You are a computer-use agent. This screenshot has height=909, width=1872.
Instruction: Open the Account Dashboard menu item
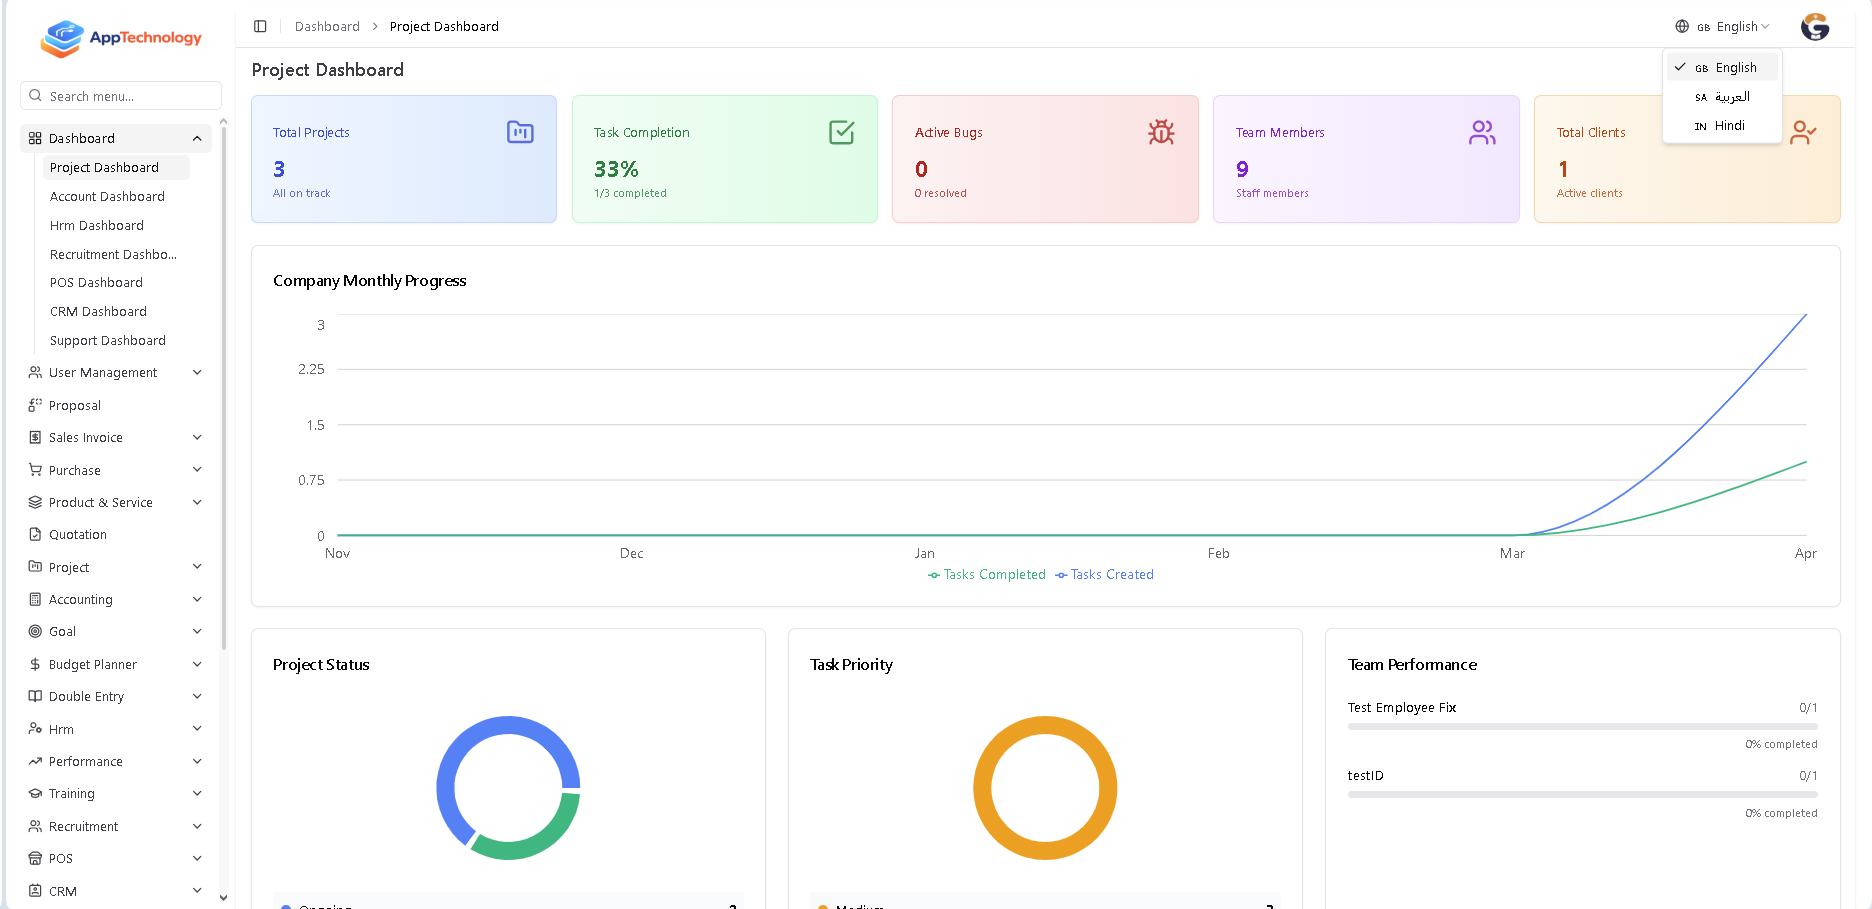click(x=107, y=197)
